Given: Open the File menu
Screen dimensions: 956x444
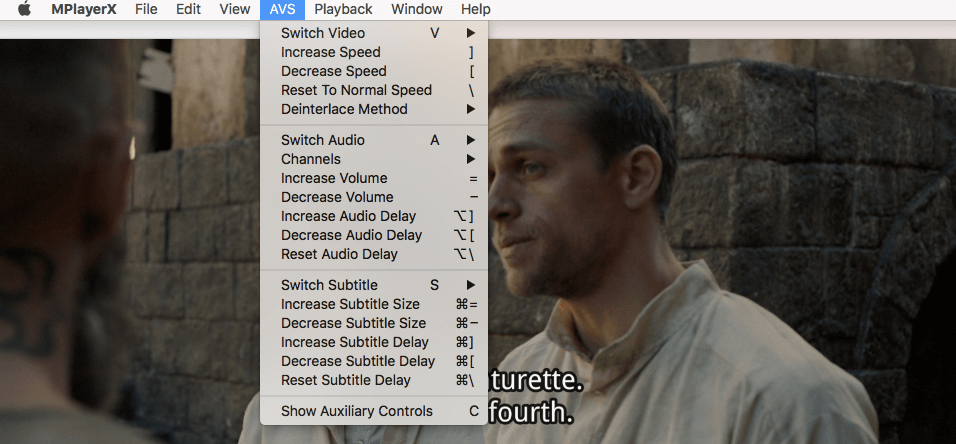Looking at the screenshot, I should pyautogui.click(x=146, y=9).
